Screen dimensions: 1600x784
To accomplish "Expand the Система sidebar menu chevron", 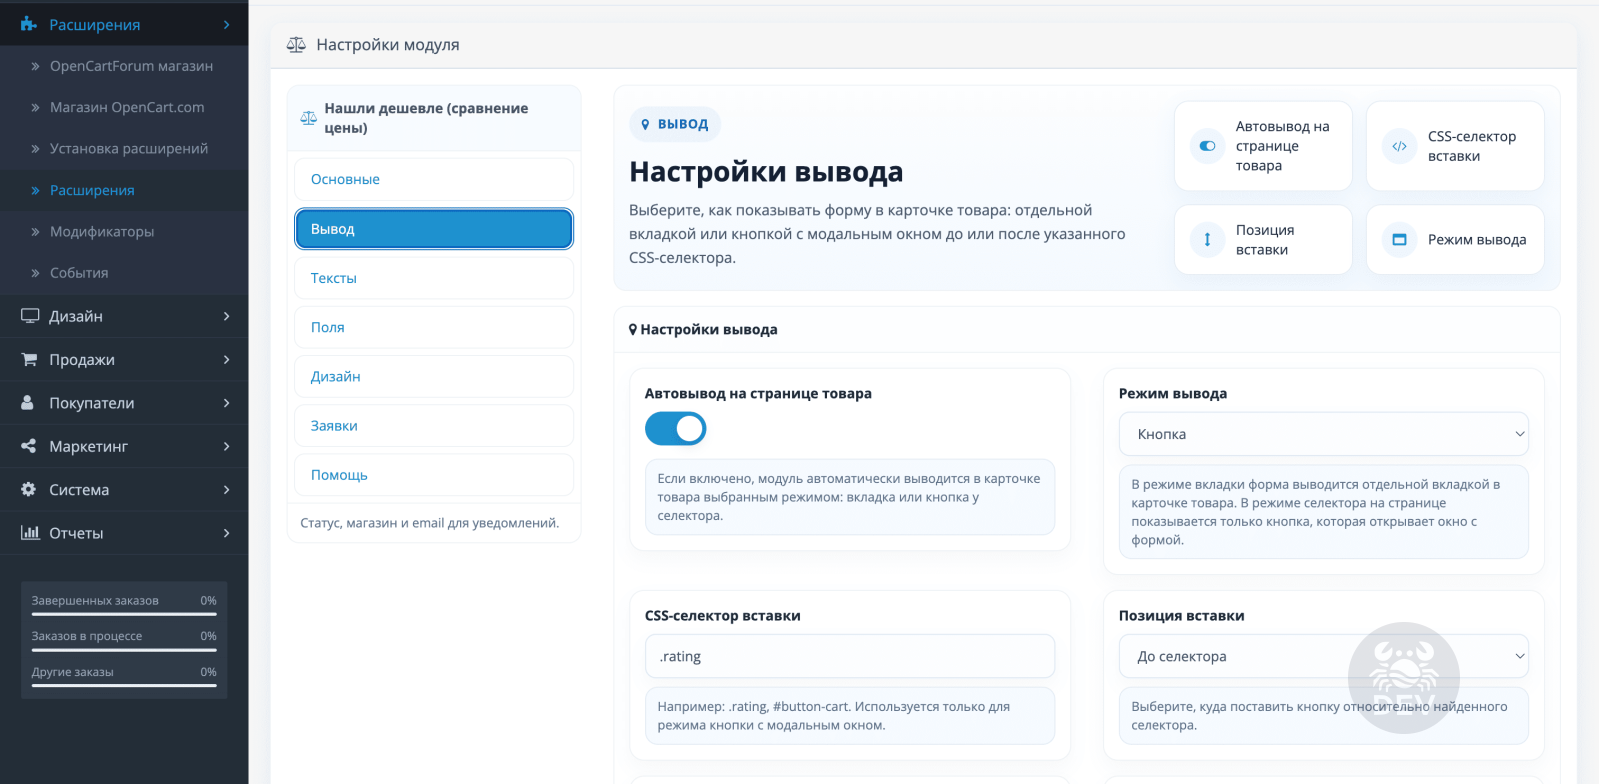I will tap(226, 489).
